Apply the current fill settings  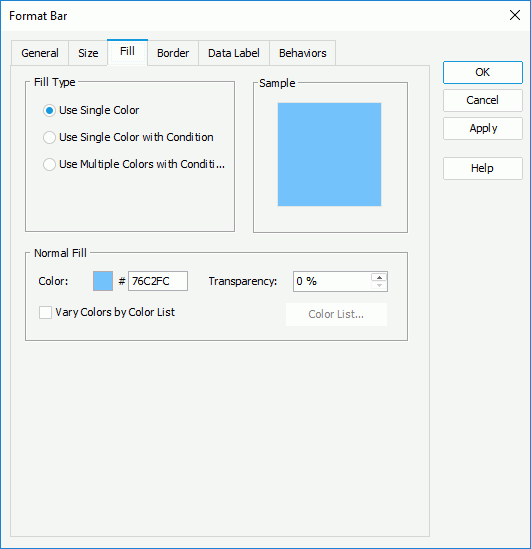pos(483,128)
